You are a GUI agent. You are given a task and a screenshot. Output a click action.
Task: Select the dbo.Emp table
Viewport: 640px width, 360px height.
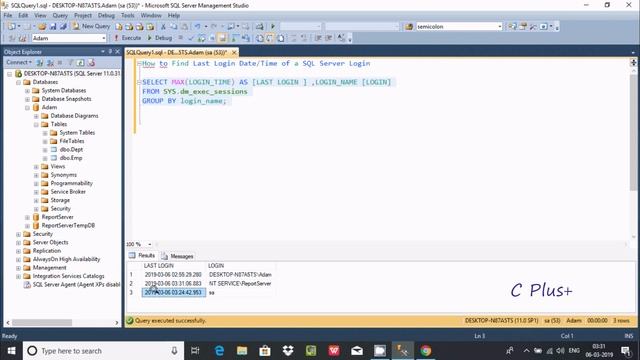click(x=71, y=158)
